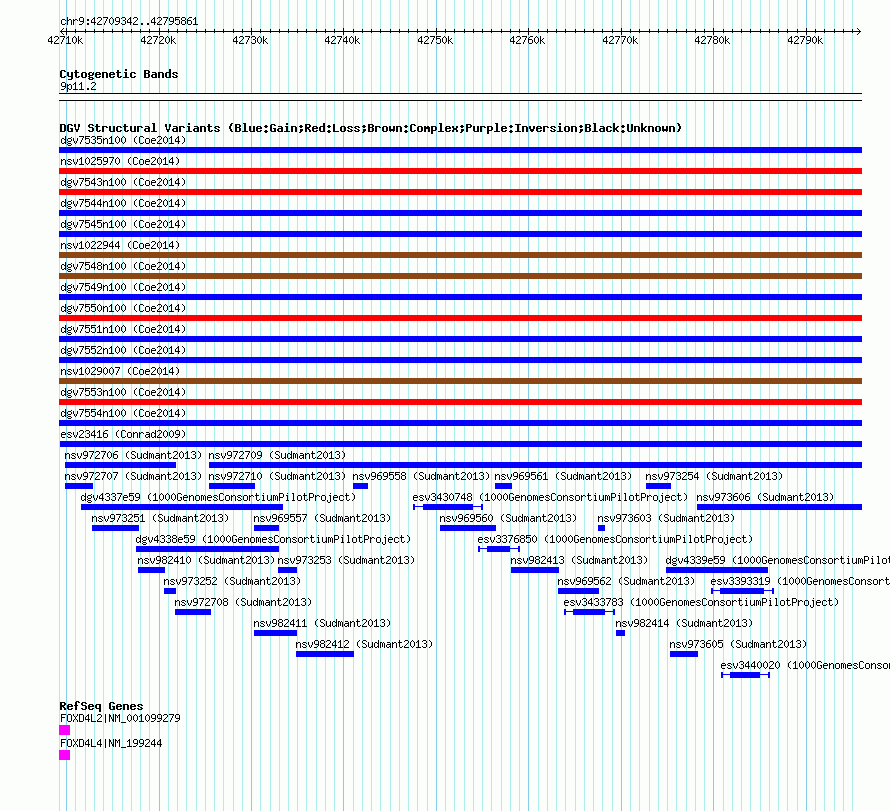The width and height of the screenshot is (890, 811).
Task: Click the 42720k ruler position label
Action: [158, 40]
